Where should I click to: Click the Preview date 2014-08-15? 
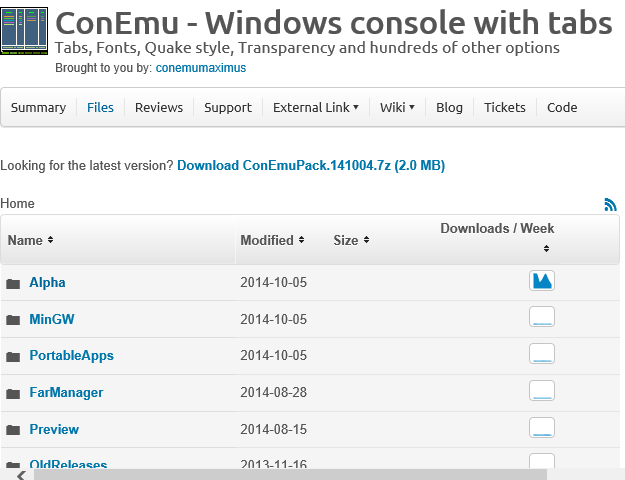tap(273, 429)
